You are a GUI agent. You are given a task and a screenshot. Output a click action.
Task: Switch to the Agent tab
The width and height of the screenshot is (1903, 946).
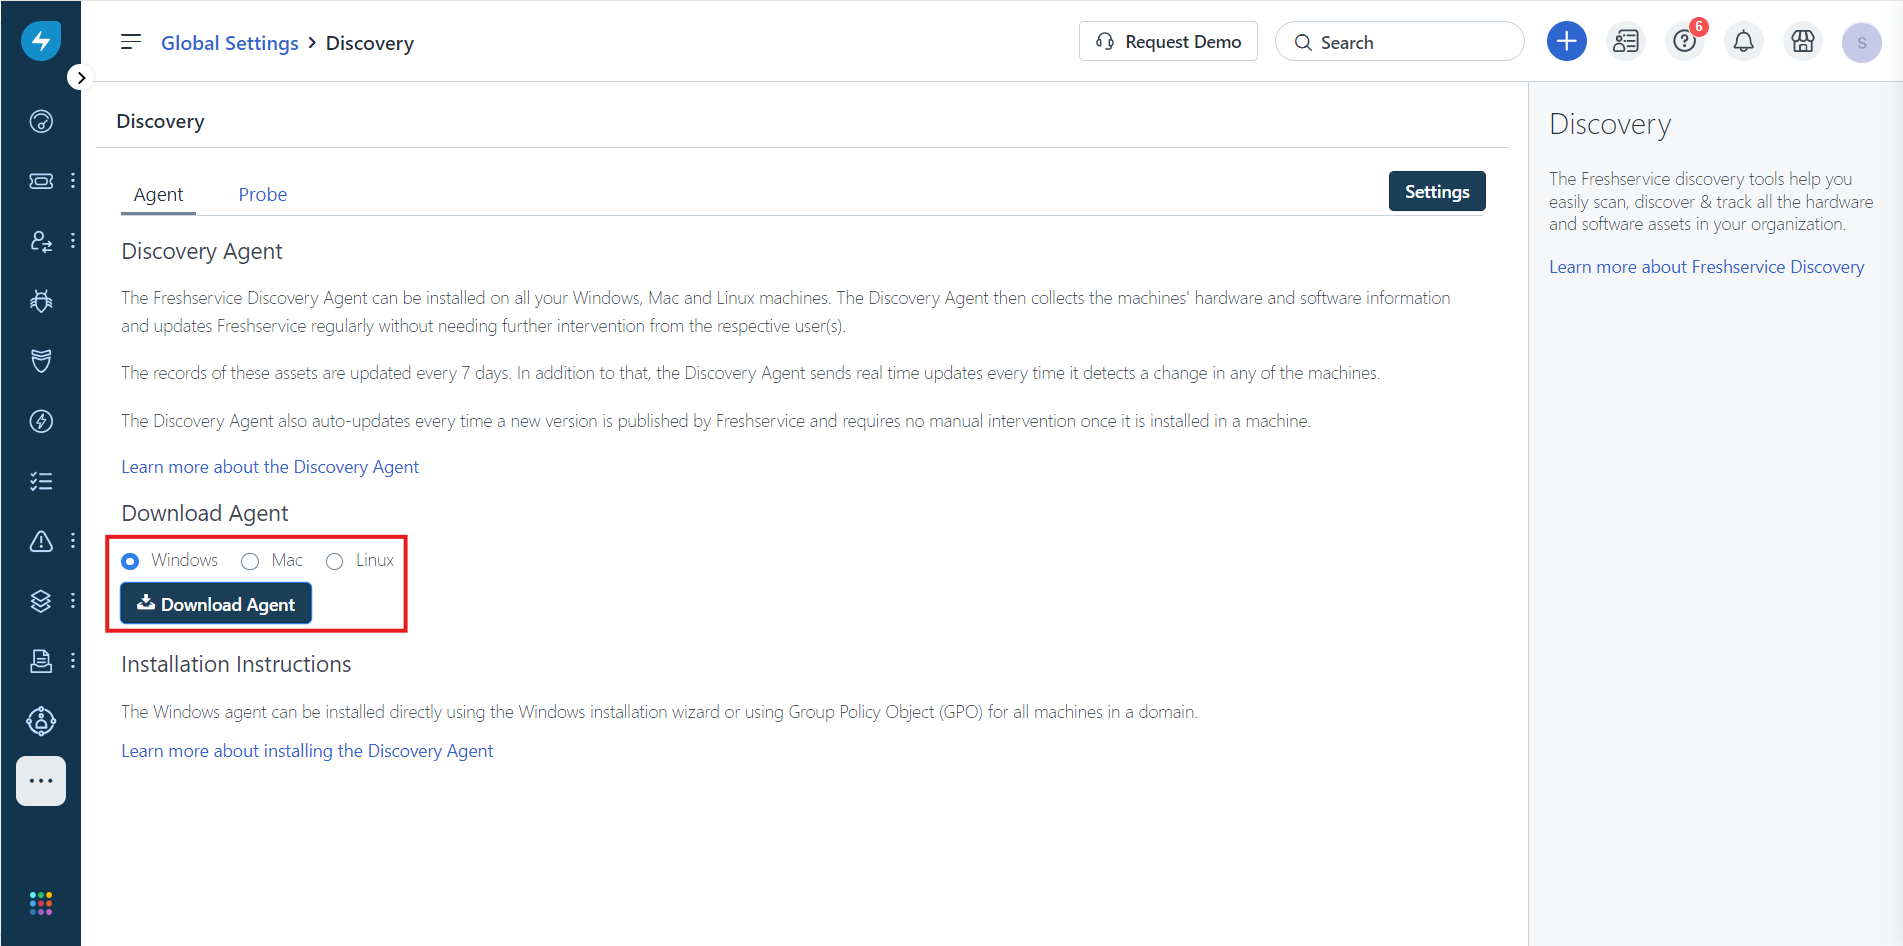pyautogui.click(x=158, y=195)
